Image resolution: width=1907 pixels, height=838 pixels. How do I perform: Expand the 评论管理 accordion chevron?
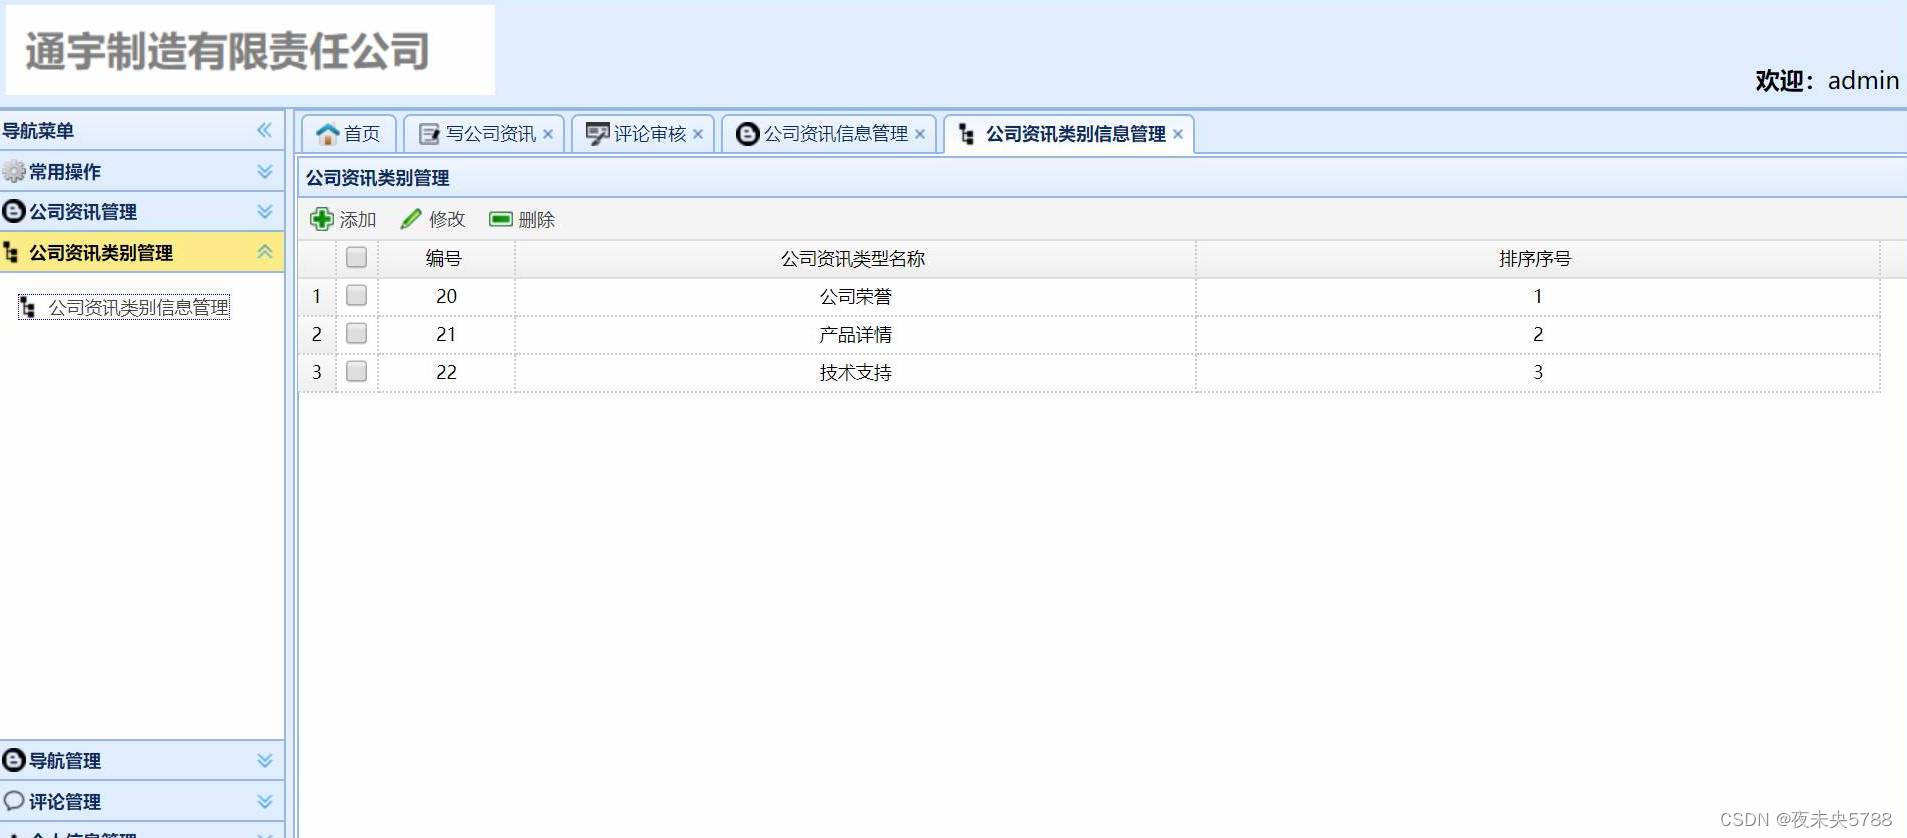point(264,801)
